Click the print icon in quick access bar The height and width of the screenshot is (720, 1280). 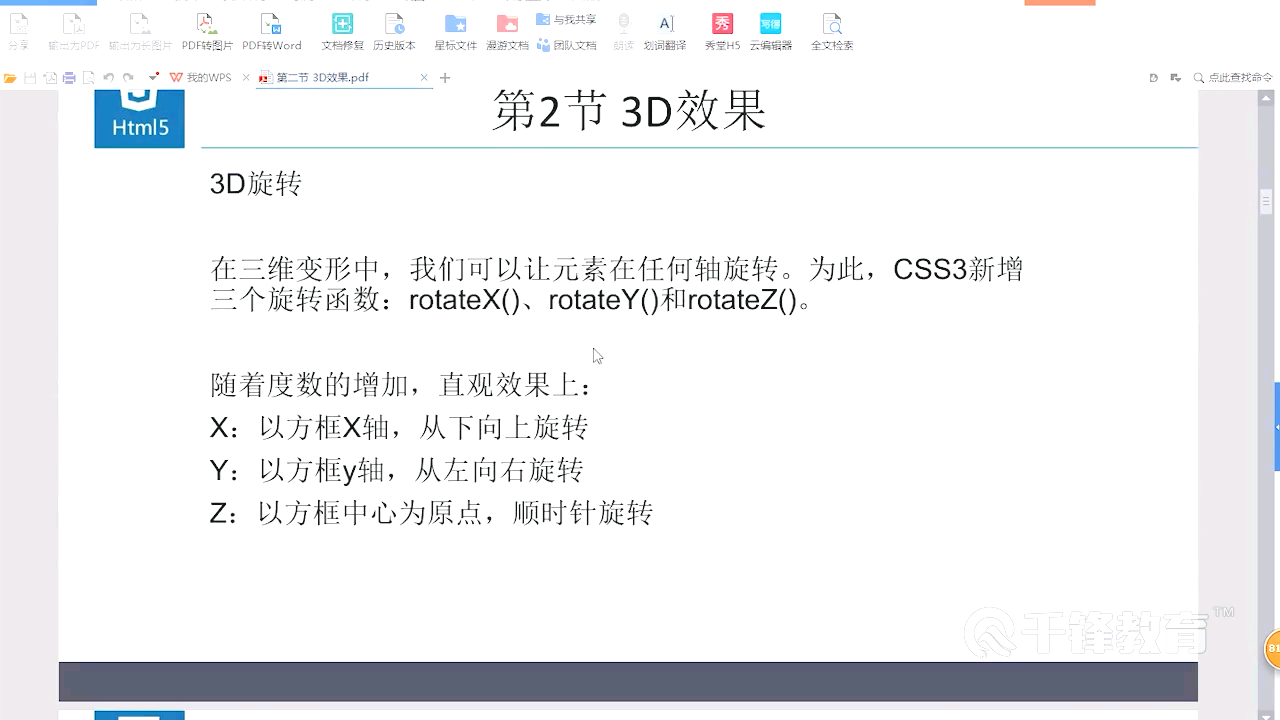tap(69, 76)
